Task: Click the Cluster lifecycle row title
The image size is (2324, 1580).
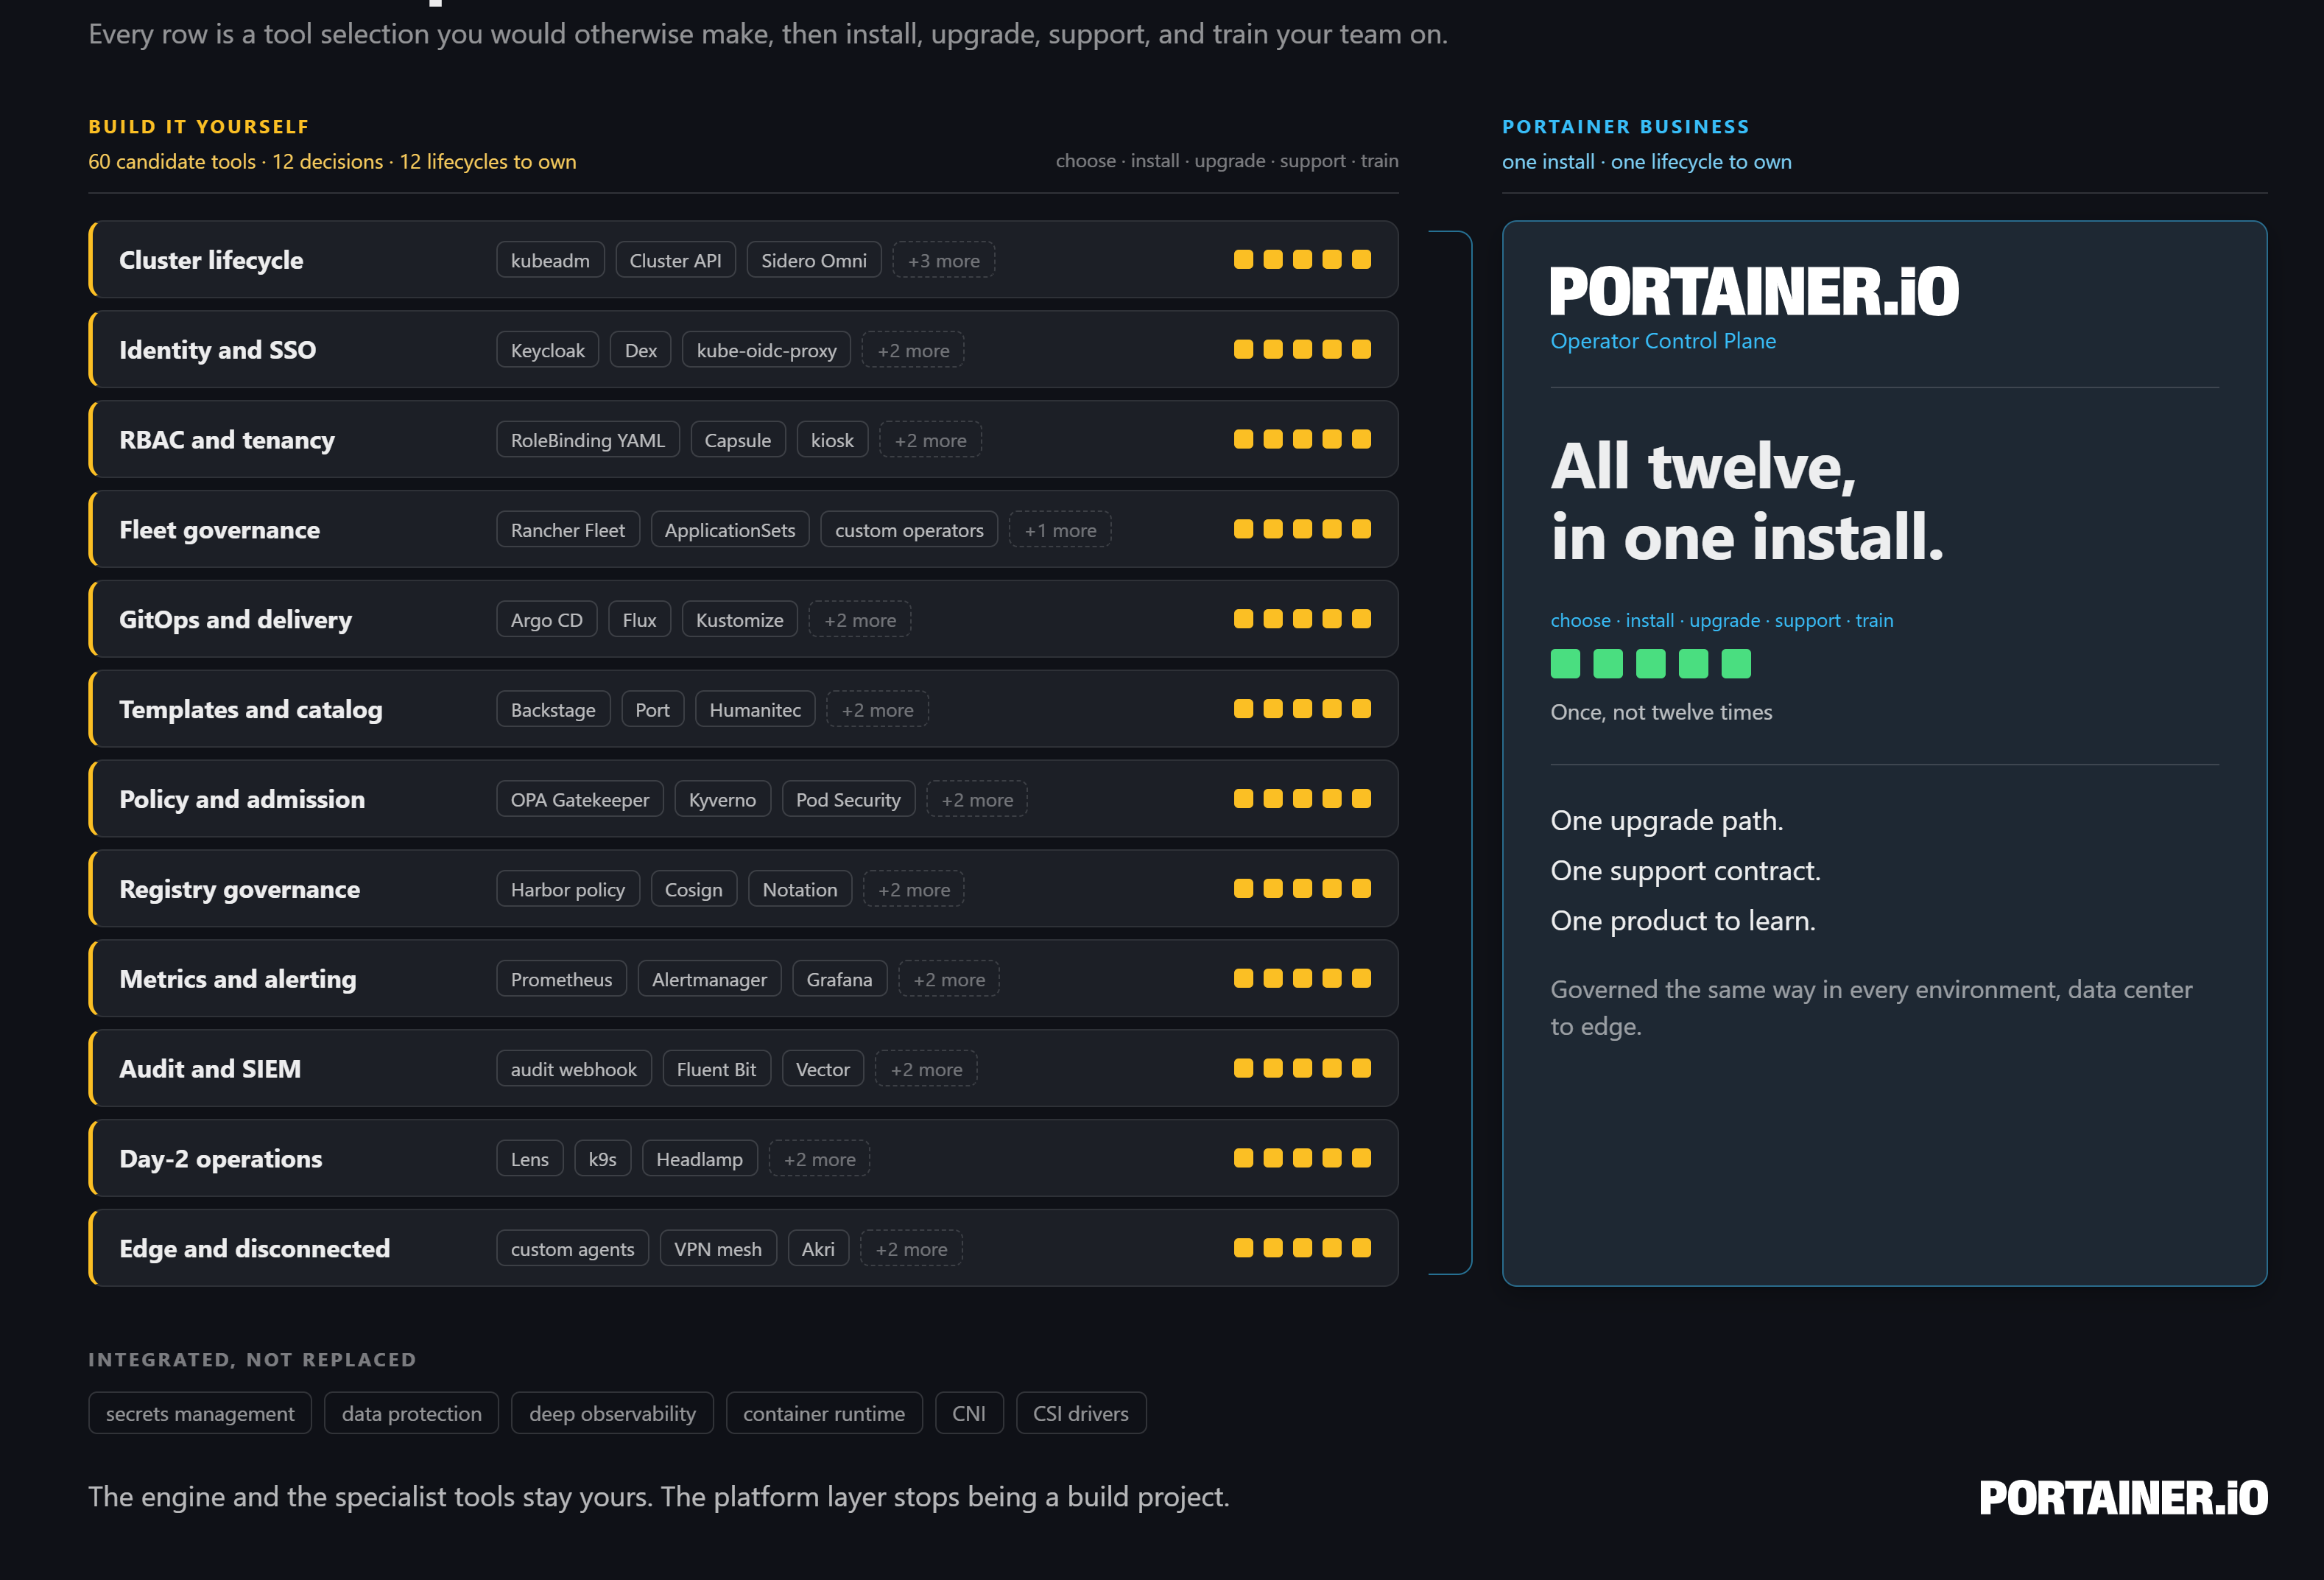Action: pyautogui.click(x=211, y=260)
